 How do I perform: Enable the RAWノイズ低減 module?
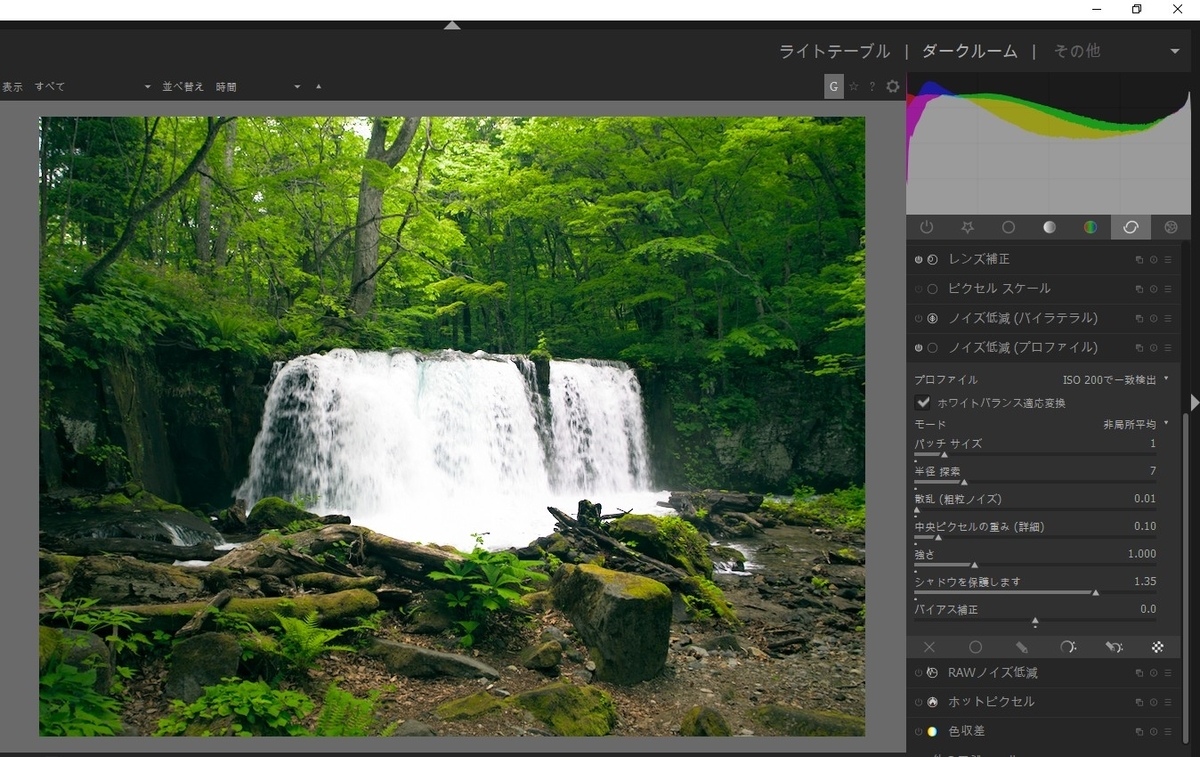point(919,673)
